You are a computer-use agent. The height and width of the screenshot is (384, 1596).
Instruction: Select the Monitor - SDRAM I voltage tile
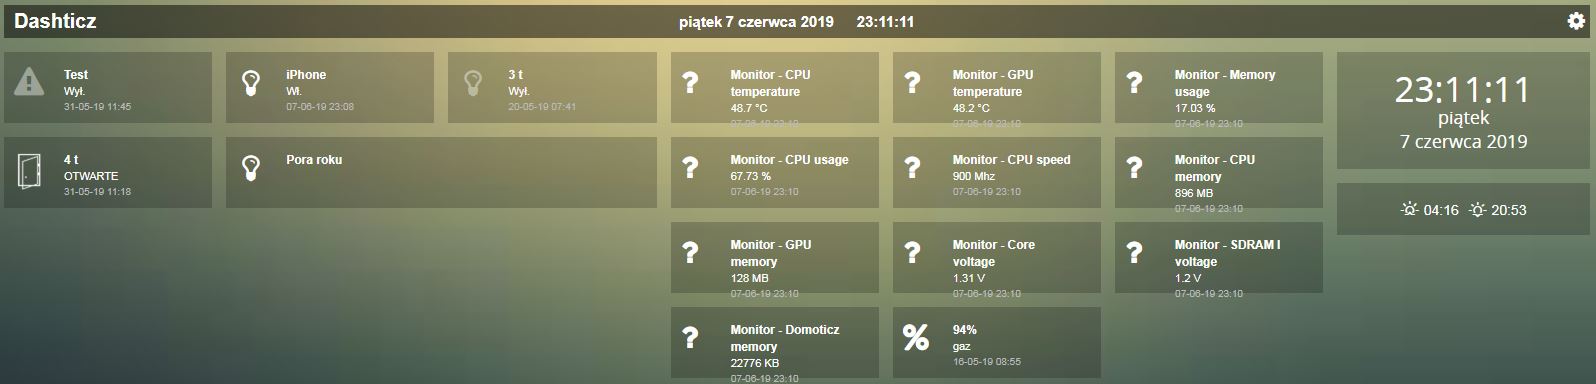(1219, 258)
